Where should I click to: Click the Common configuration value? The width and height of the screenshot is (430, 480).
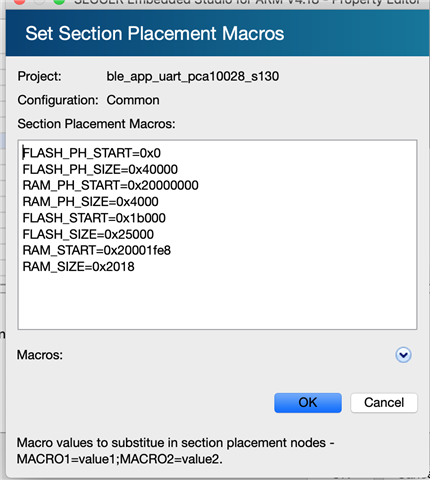tap(133, 100)
